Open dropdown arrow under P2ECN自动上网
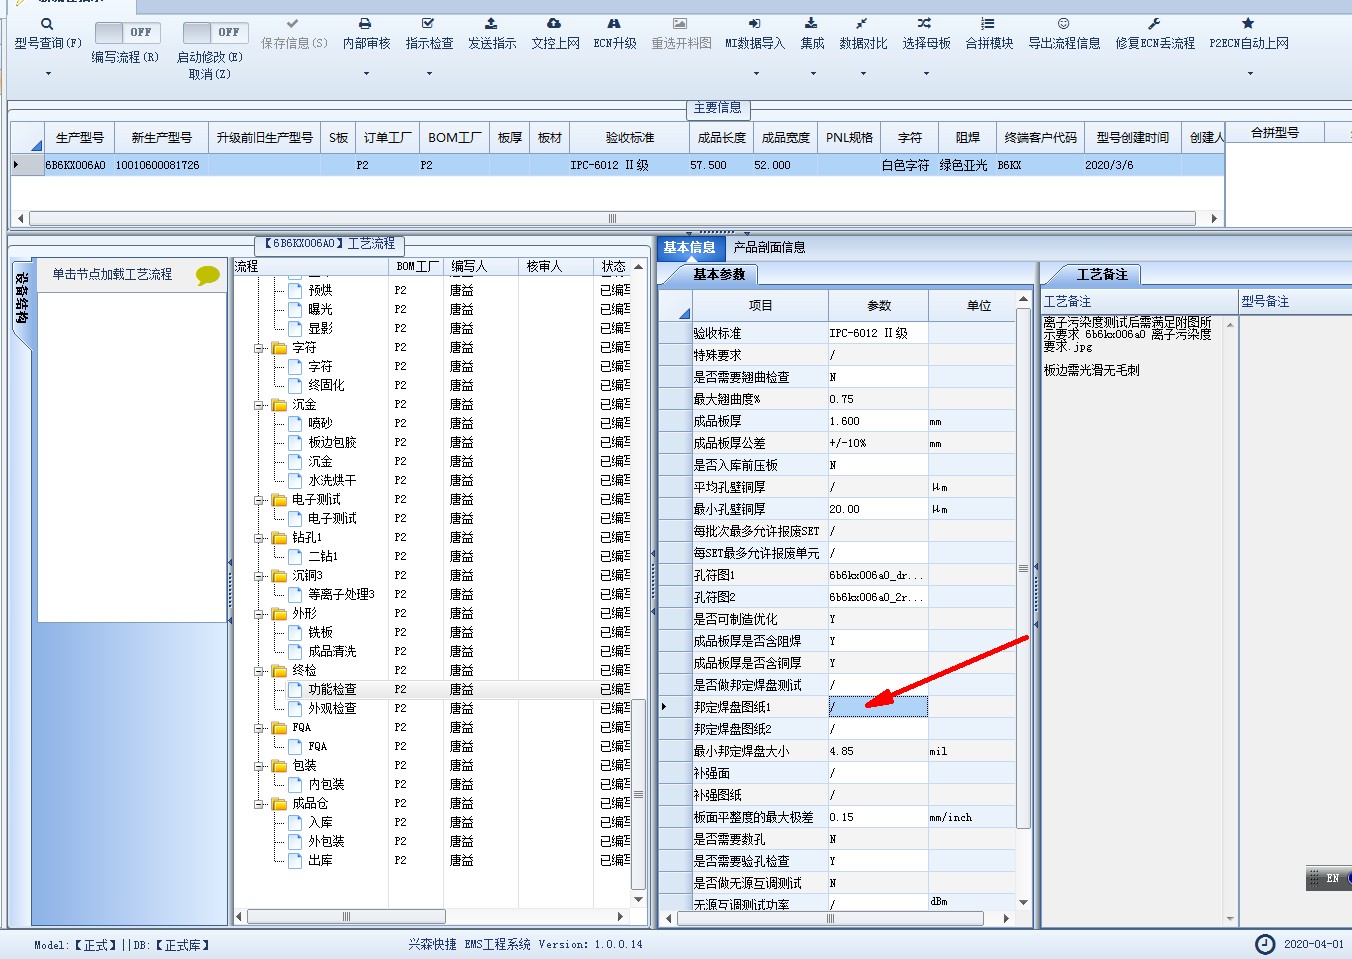This screenshot has width=1352, height=959. tap(1249, 73)
